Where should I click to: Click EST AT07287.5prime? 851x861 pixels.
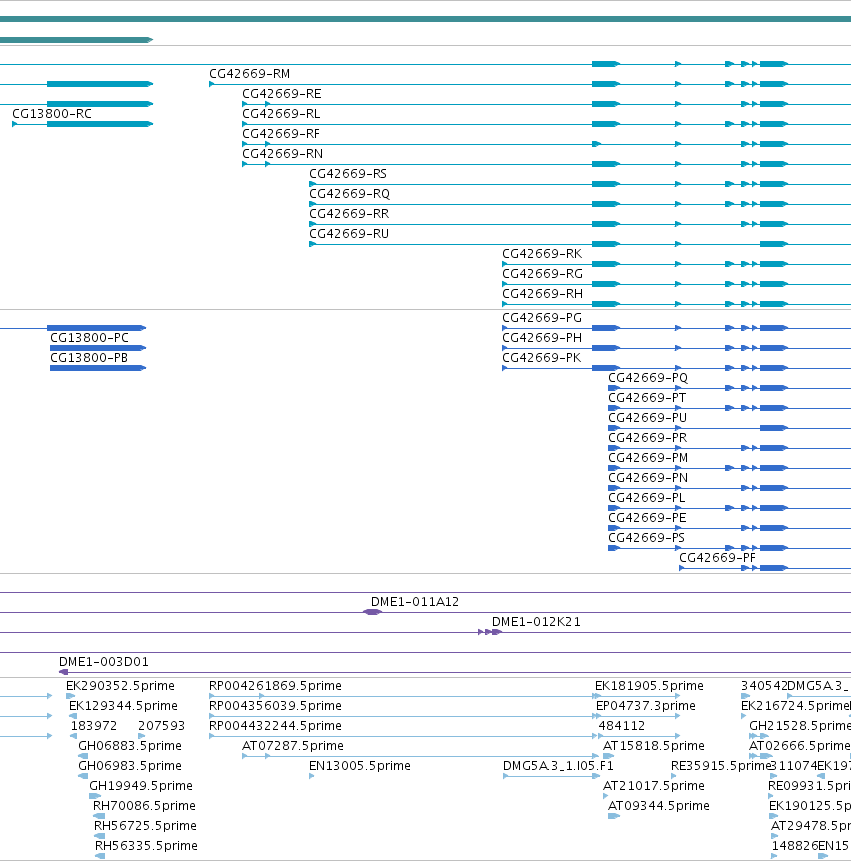pyautogui.click(x=293, y=746)
